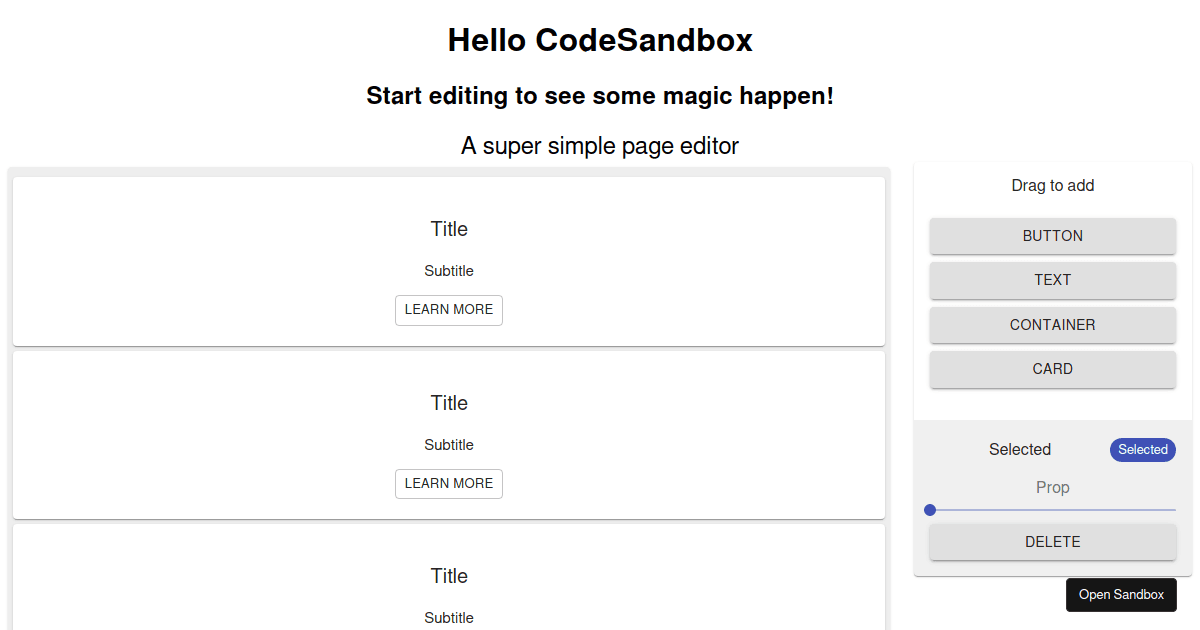Click the Prop label in the Selected panel
This screenshot has width=1200, height=630.
(x=1052, y=487)
